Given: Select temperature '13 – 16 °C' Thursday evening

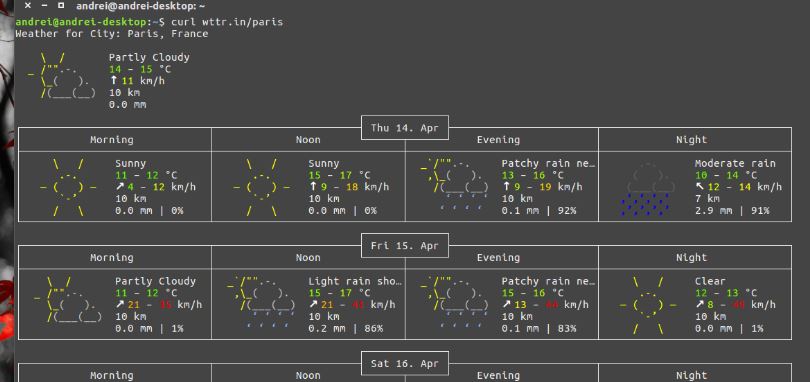Looking at the screenshot, I should [x=533, y=175].
